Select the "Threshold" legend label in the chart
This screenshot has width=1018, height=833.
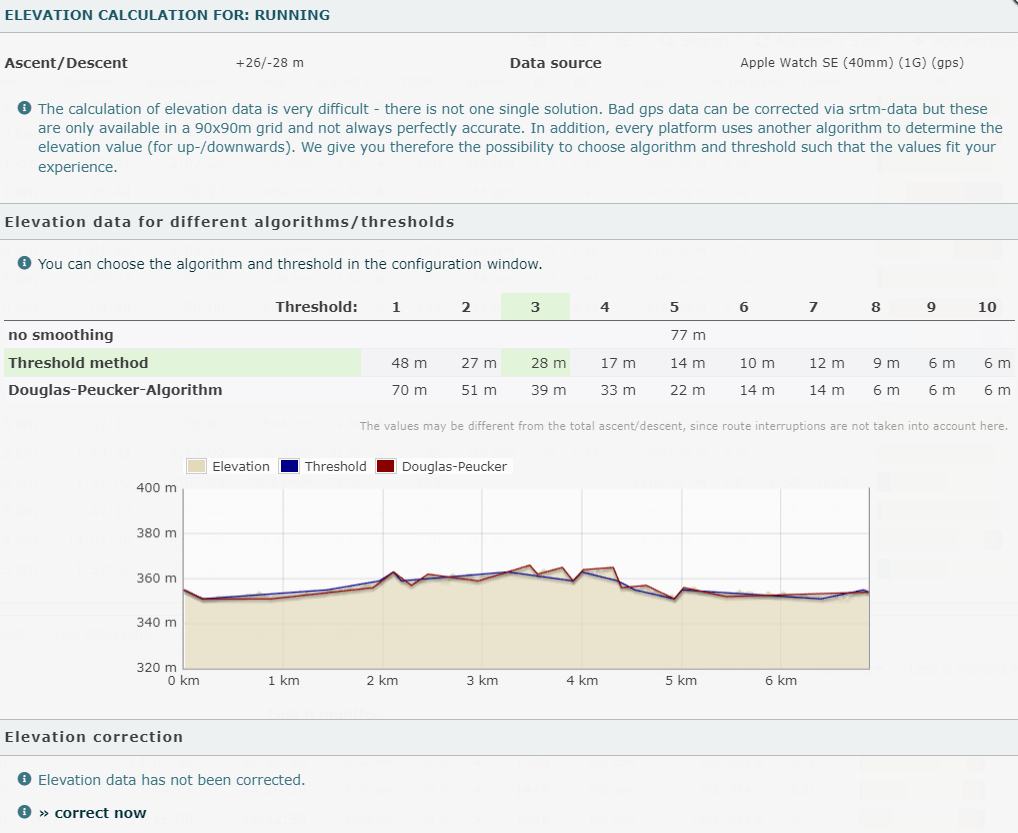tap(336, 466)
